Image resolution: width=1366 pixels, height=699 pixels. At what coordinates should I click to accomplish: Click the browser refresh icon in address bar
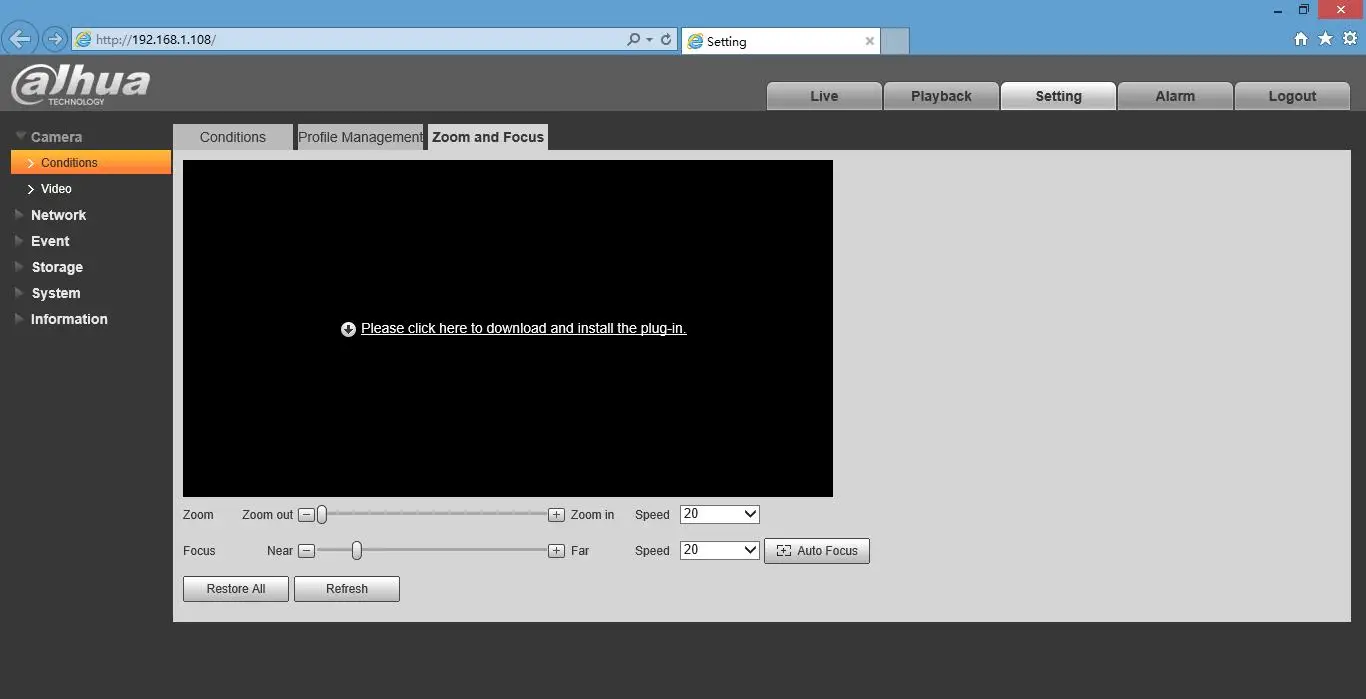(x=666, y=40)
